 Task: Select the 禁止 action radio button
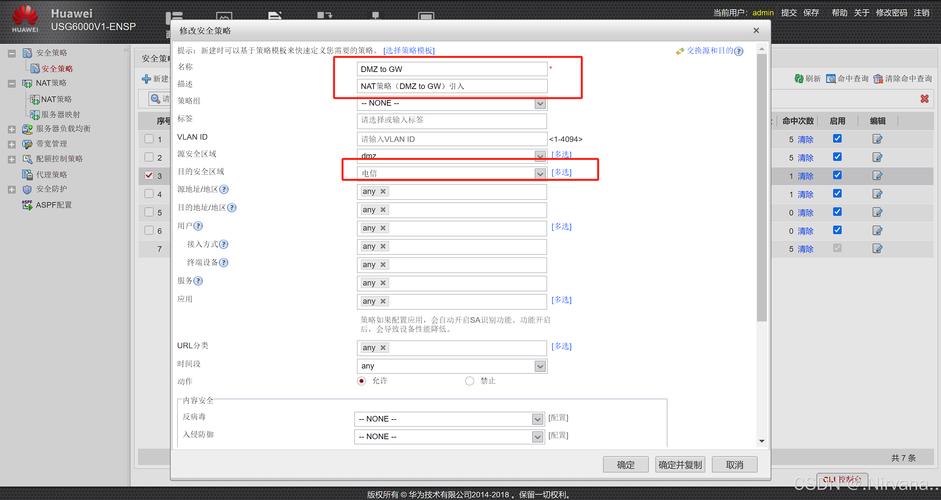click(469, 381)
